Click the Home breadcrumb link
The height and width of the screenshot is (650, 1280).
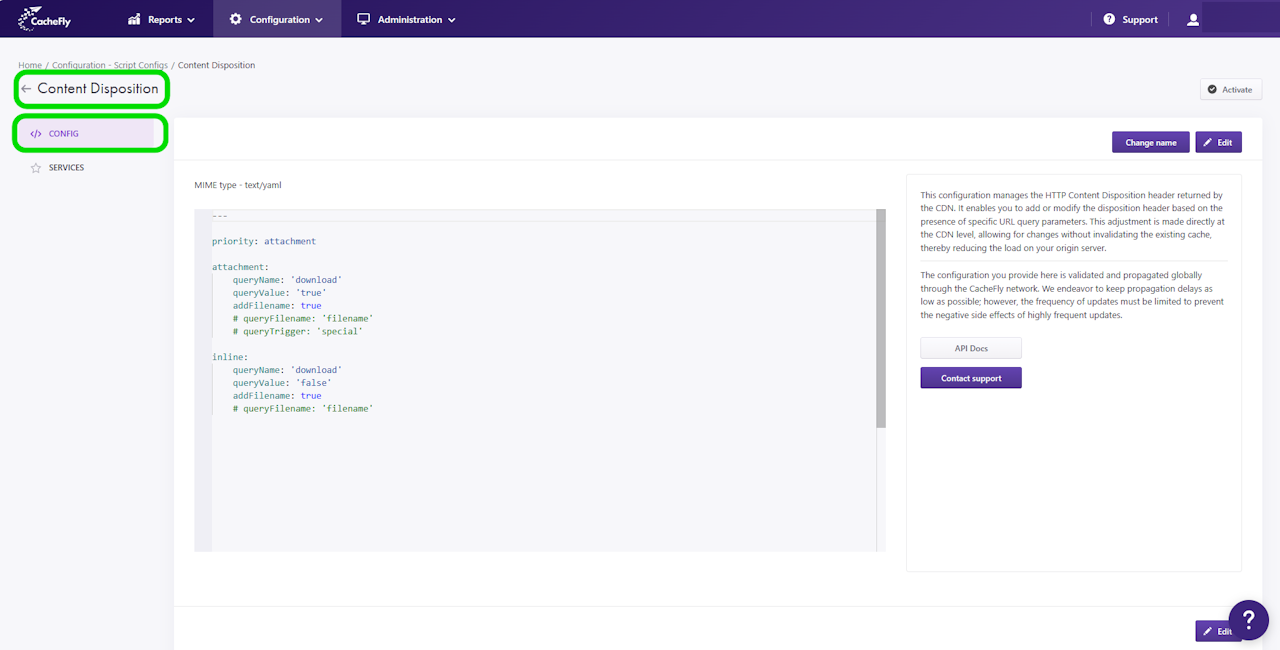click(30, 65)
